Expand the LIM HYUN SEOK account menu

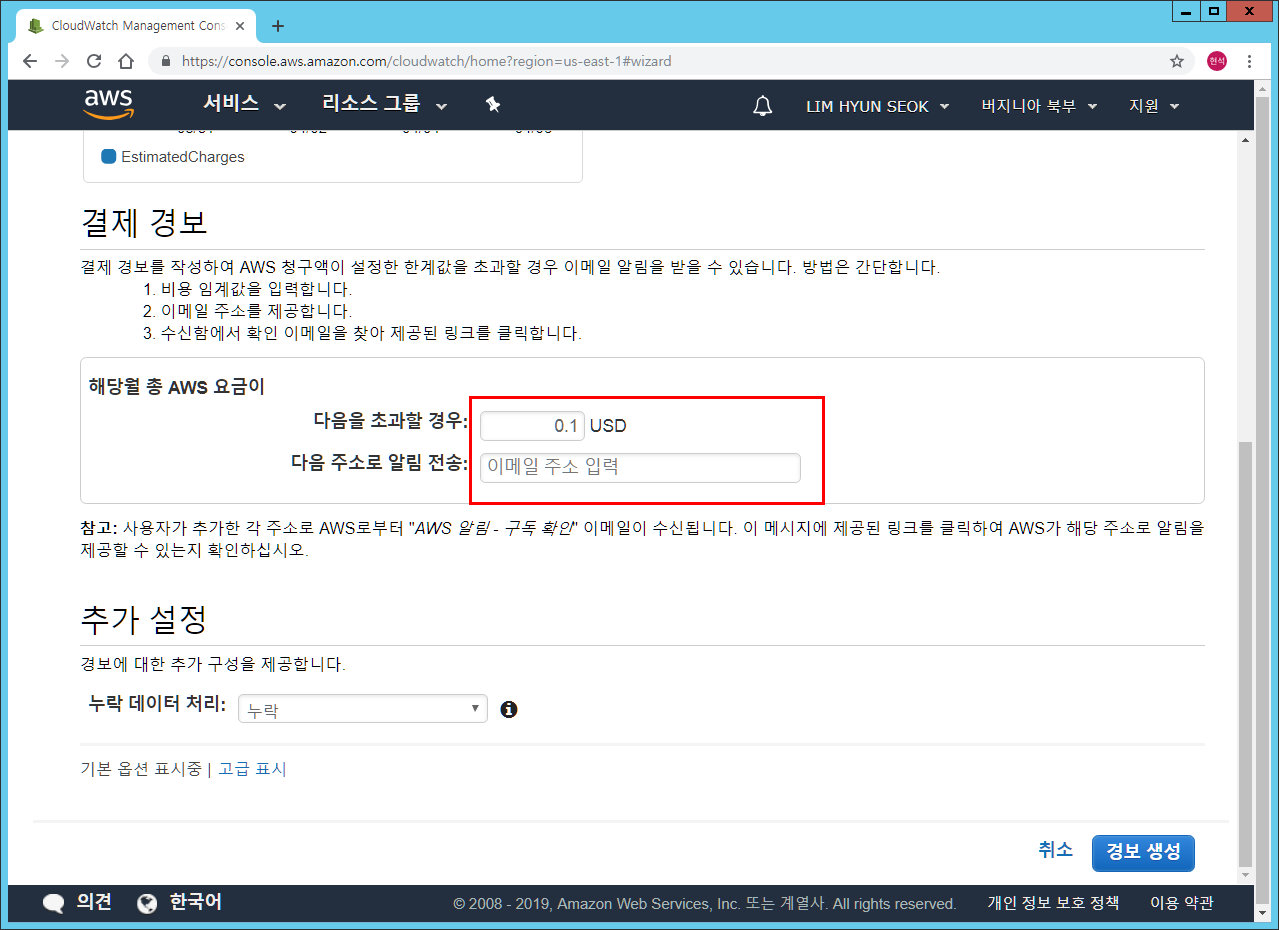pyautogui.click(x=878, y=106)
